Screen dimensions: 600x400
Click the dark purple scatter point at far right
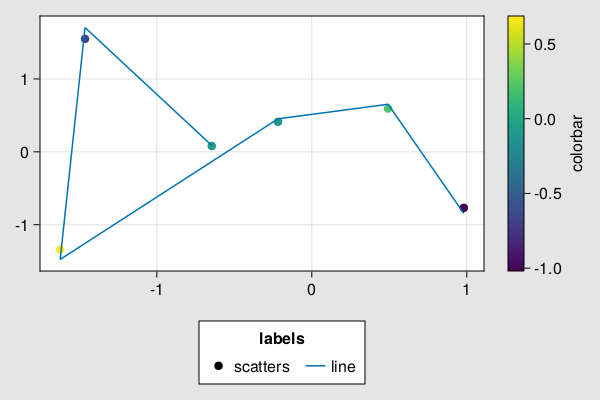(464, 208)
